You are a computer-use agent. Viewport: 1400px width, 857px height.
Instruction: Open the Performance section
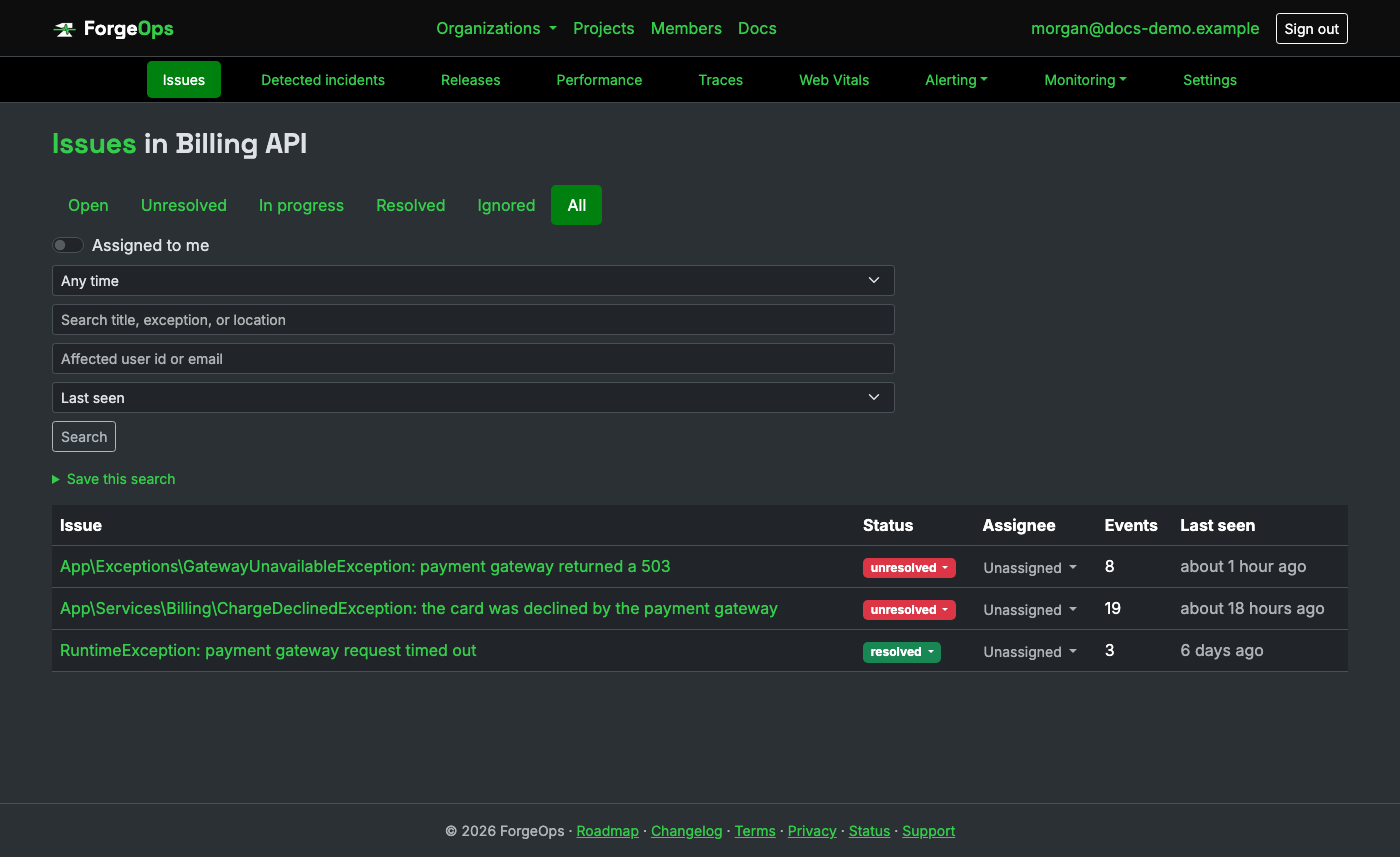point(600,80)
